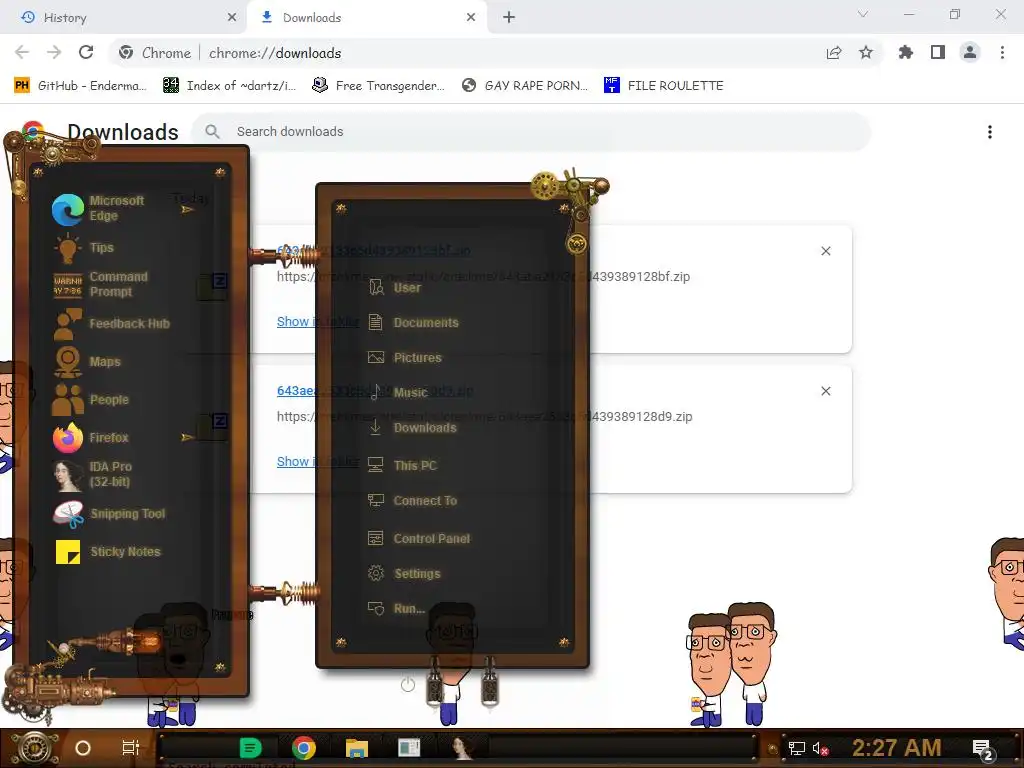Open Downloads folder in start menu panel
The height and width of the screenshot is (768, 1024).
point(413,428)
